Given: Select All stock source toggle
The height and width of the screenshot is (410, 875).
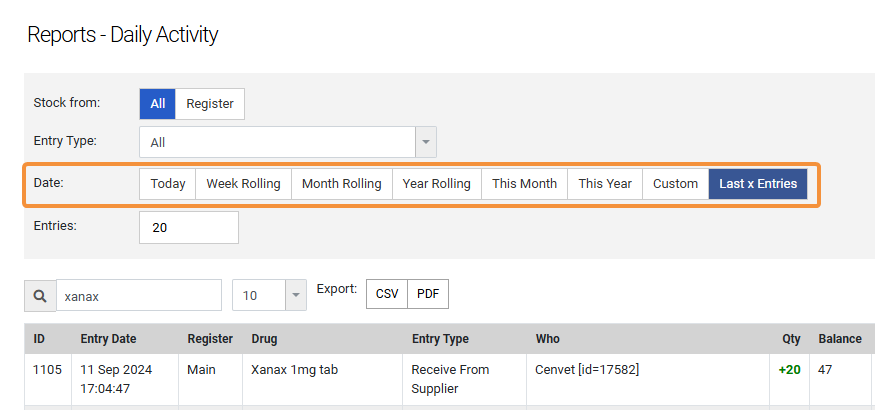Looking at the screenshot, I should pyautogui.click(x=158, y=104).
